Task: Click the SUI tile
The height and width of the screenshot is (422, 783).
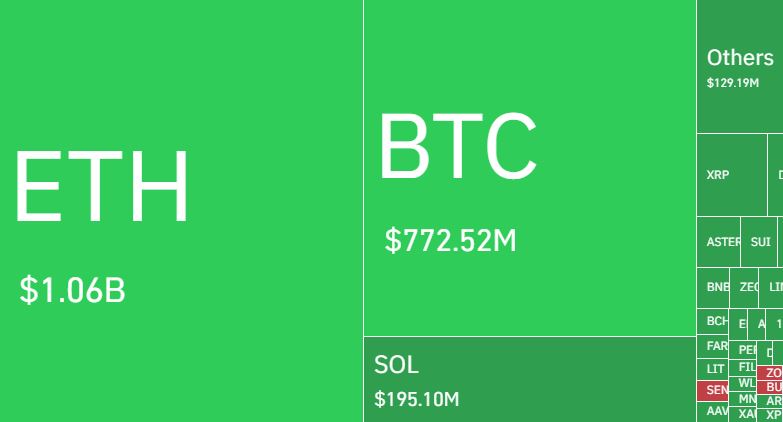Action: pos(760,242)
